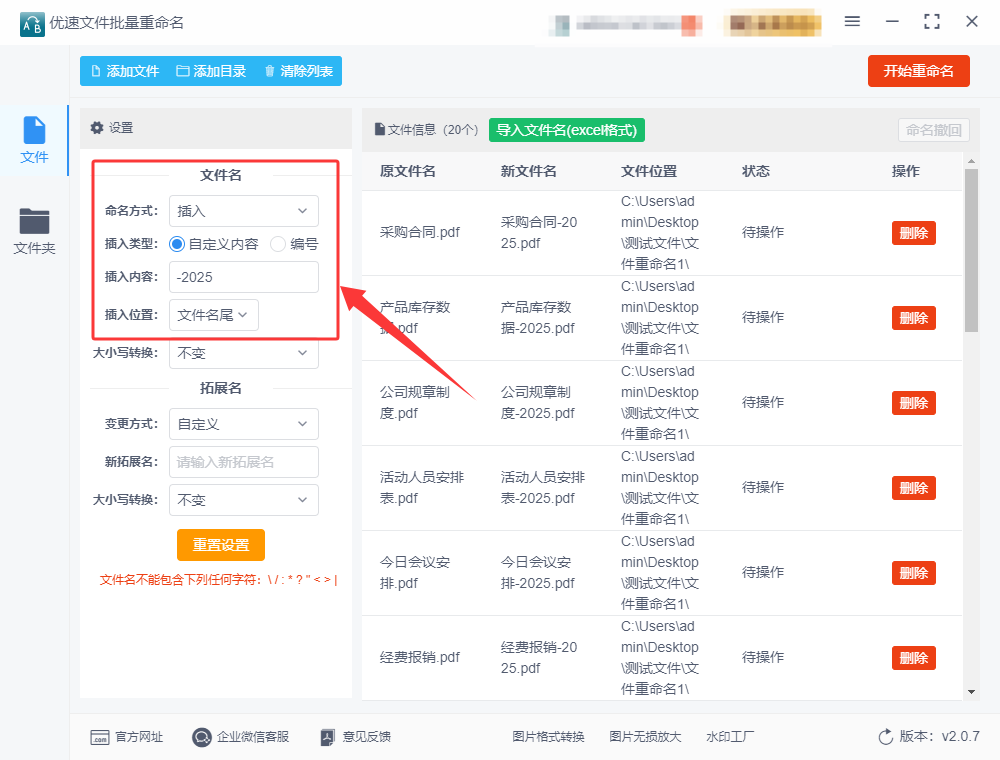The image size is (1000, 760).
Task: Delete the 采购合同.pdf row
Action: tap(913, 233)
